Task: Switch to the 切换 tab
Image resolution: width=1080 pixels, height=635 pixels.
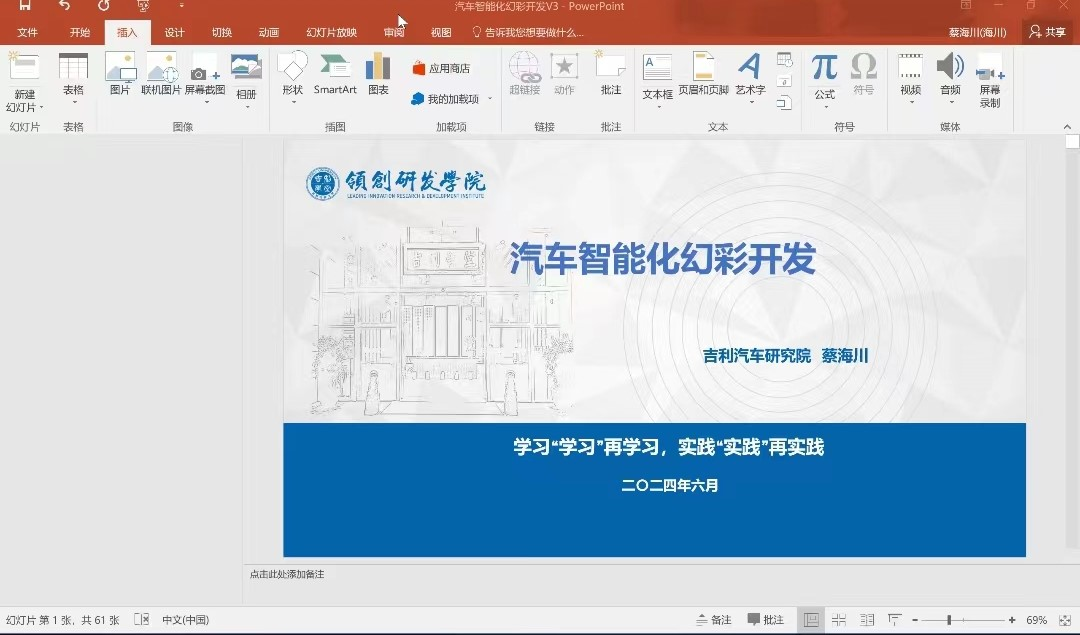Action: pyautogui.click(x=222, y=32)
